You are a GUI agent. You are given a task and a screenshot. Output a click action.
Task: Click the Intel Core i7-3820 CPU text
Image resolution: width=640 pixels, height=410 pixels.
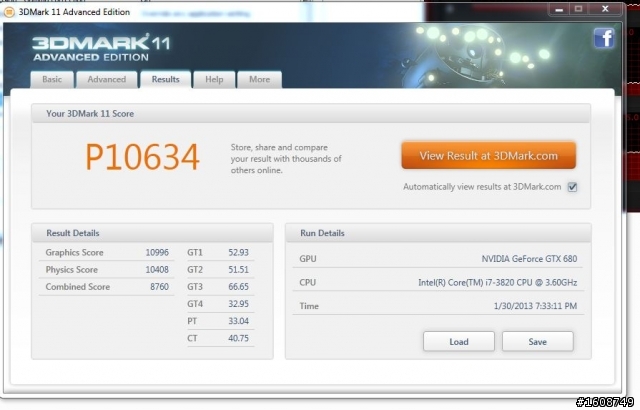coord(498,282)
